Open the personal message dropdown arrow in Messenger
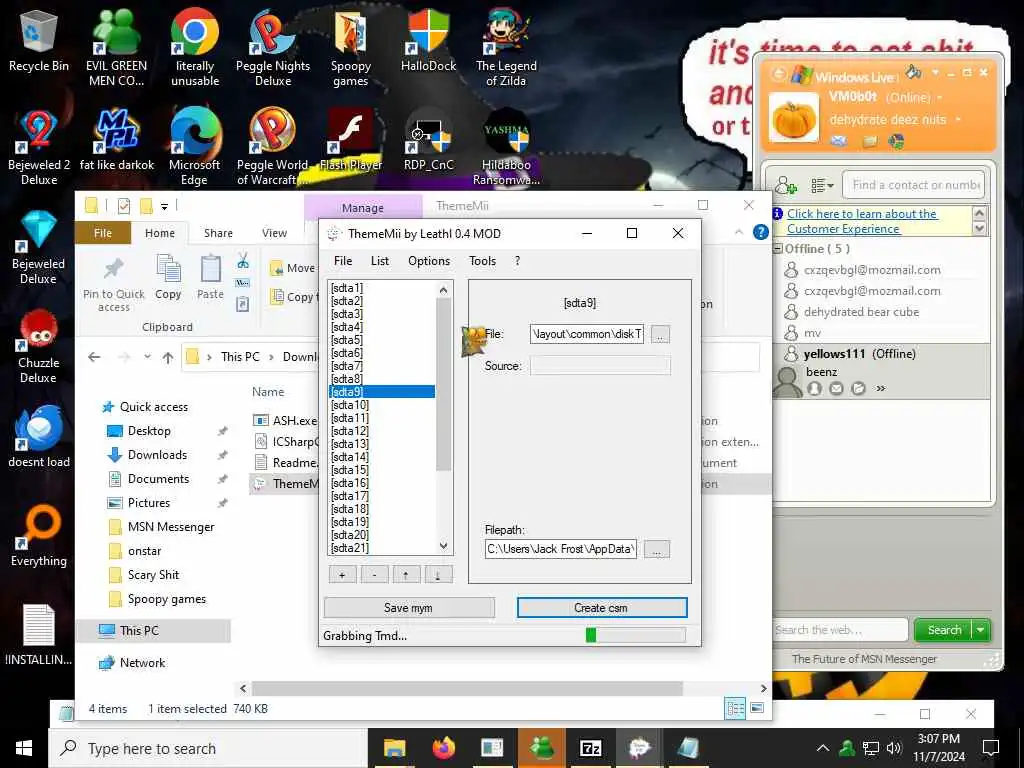 [x=958, y=120]
